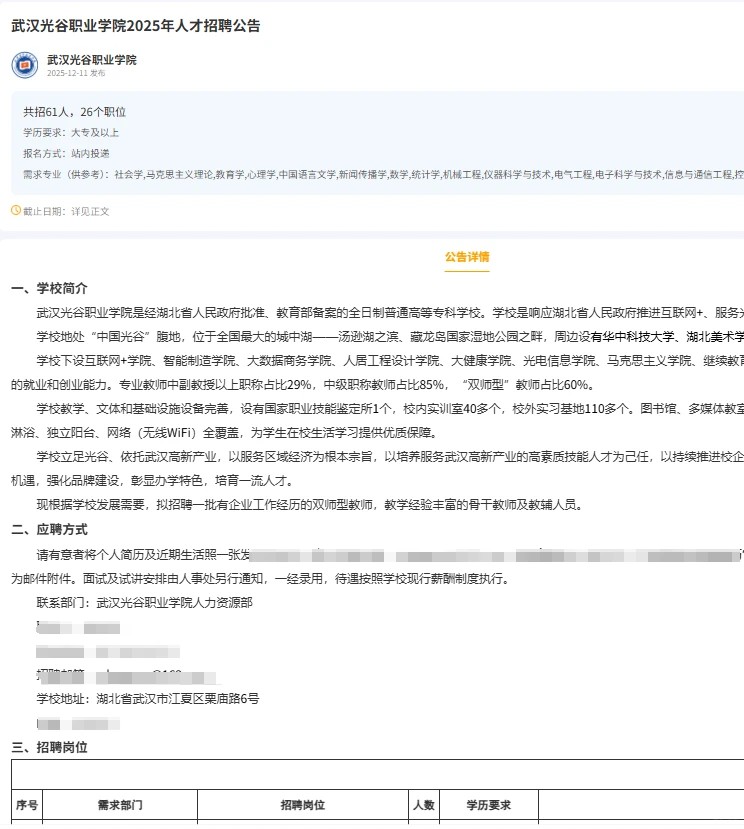The width and height of the screenshot is (744, 829).
Task: Click heading 二、应聘方式
Action: (49, 529)
